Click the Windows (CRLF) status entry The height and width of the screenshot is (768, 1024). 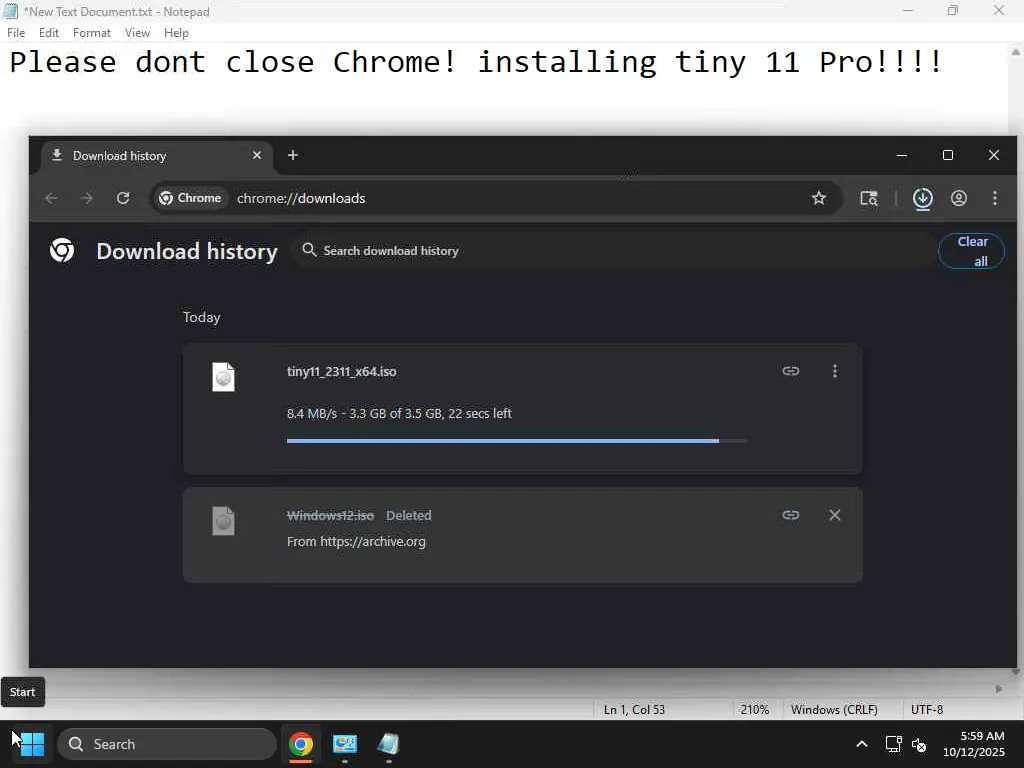pos(834,709)
